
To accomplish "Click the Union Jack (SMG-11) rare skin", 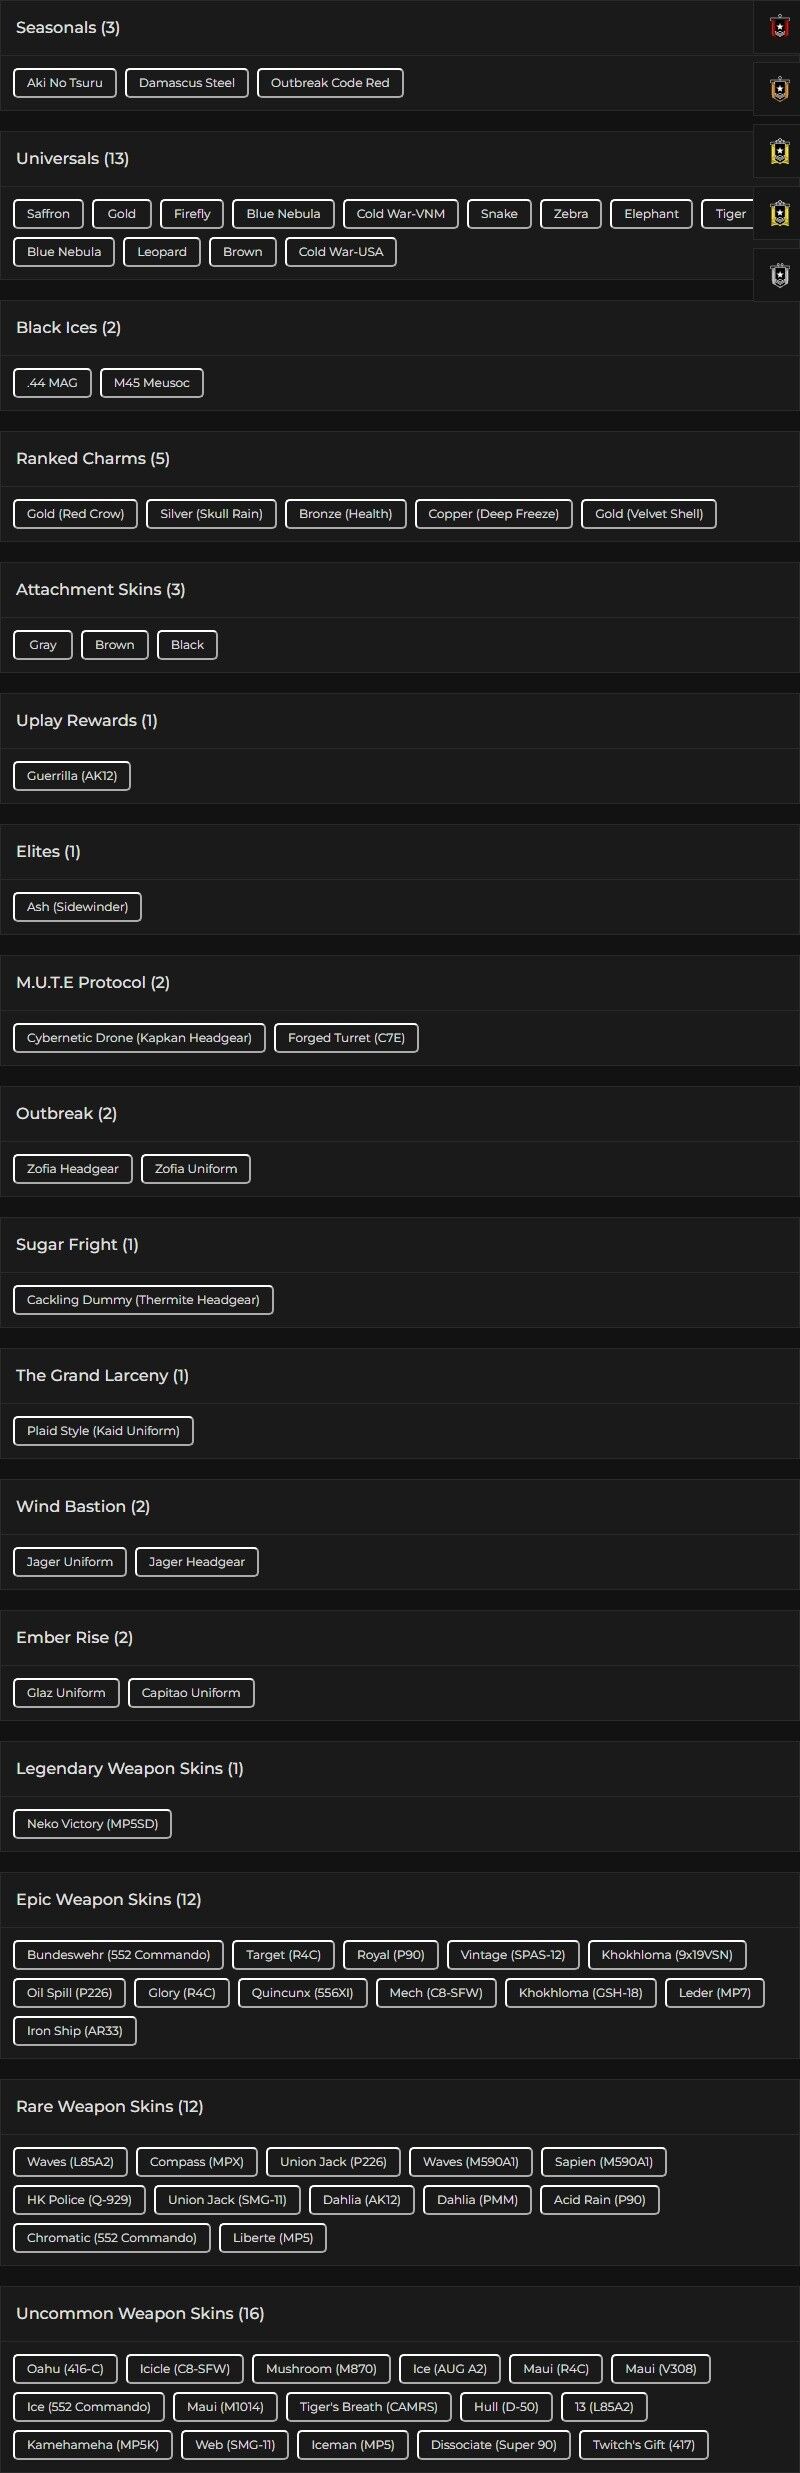I will coord(227,2200).
